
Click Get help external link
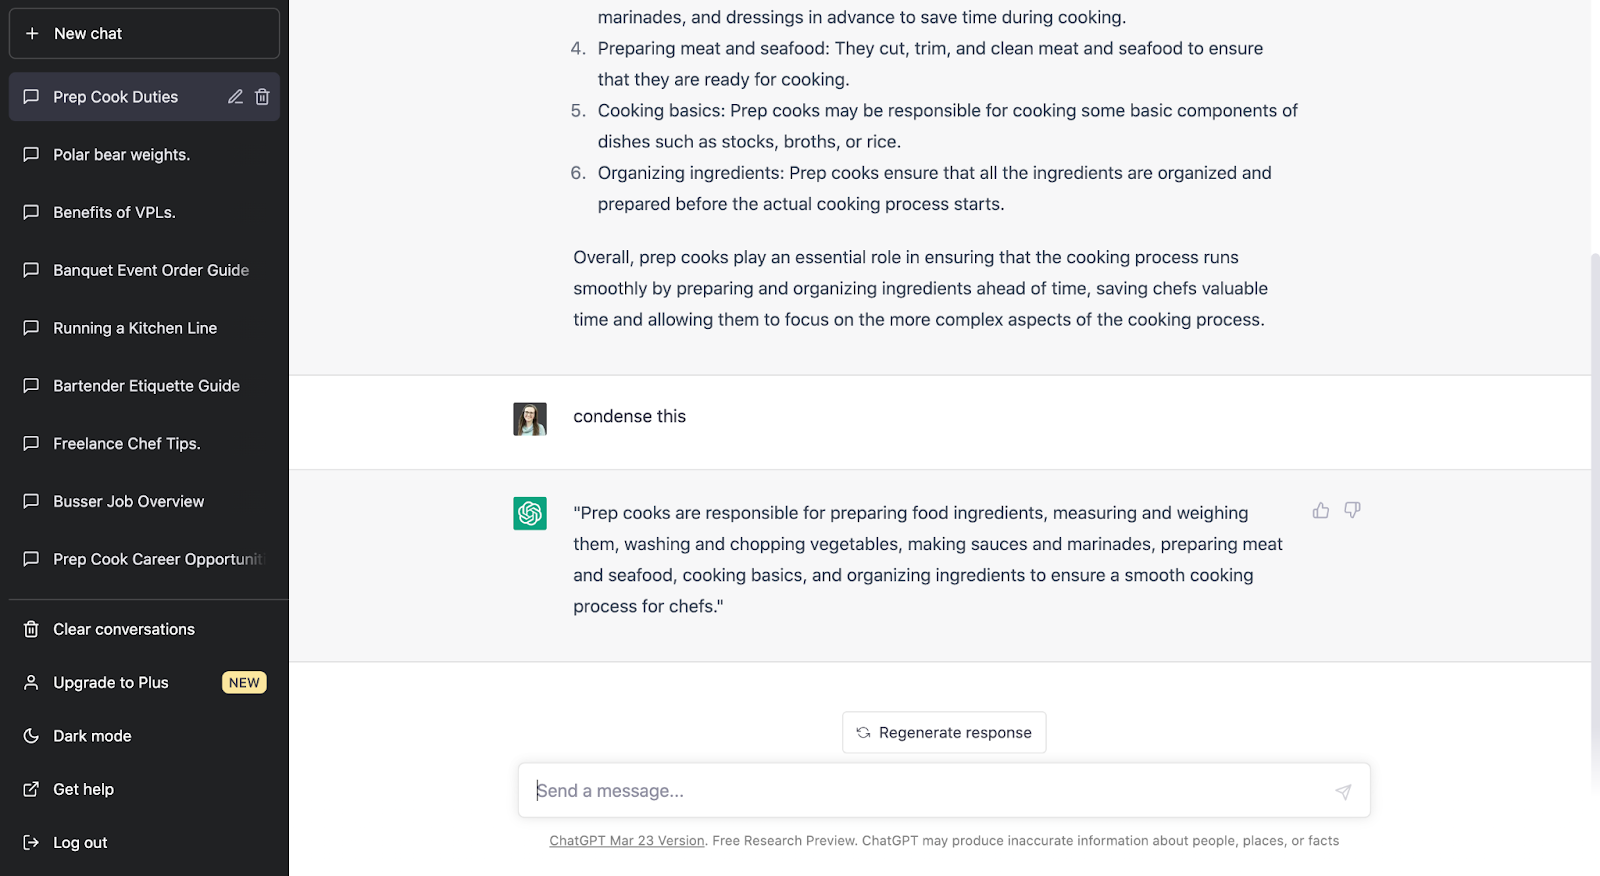point(83,790)
